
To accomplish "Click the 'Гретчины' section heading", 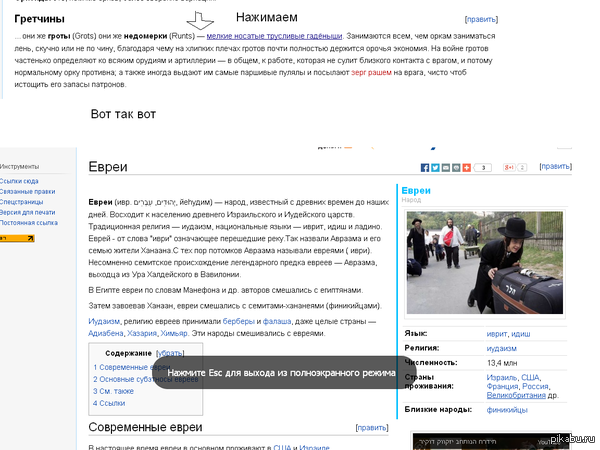I will click(x=39, y=19).
